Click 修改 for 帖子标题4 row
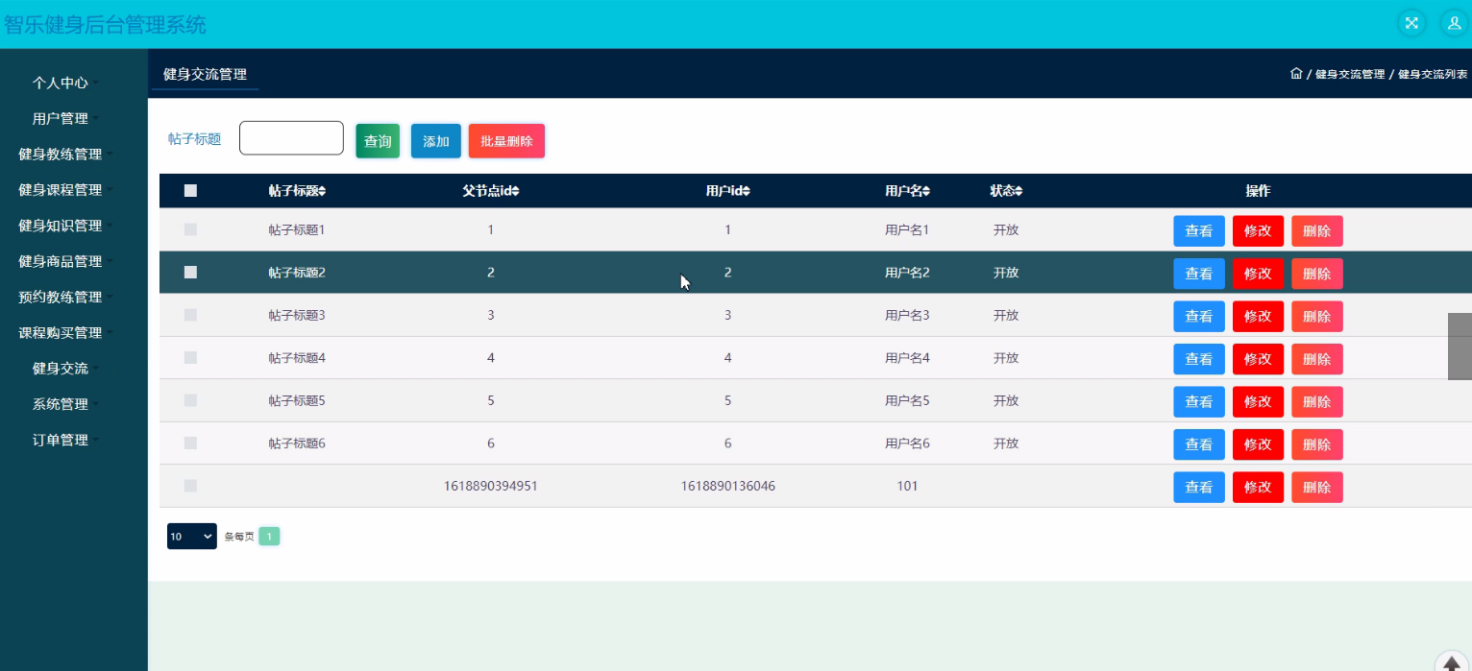Image resolution: width=1472 pixels, height=671 pixels. 1258,359
